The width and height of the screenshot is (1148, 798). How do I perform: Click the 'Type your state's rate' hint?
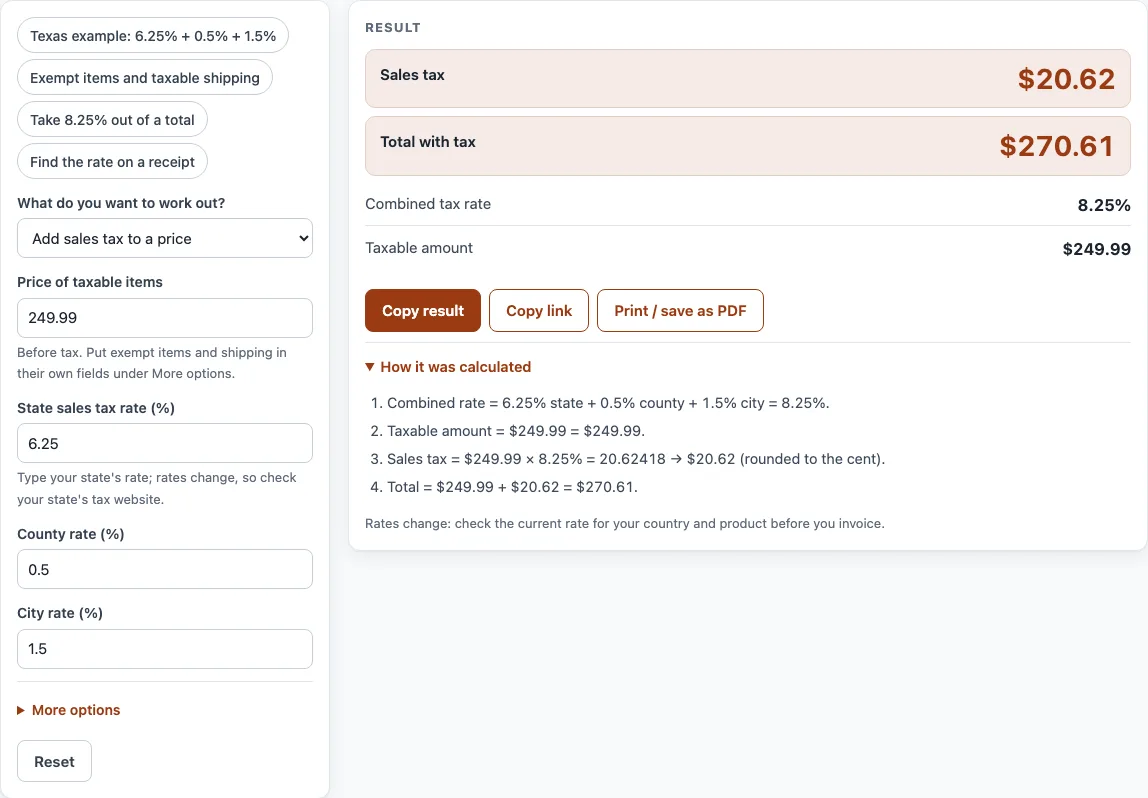[x=157, y=488]
